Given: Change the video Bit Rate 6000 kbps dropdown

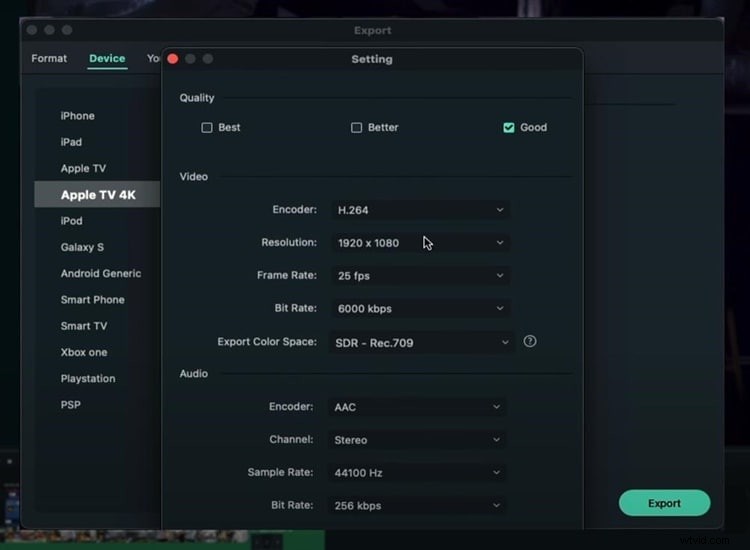Looking at the screenshot, I should click(419, 309).
